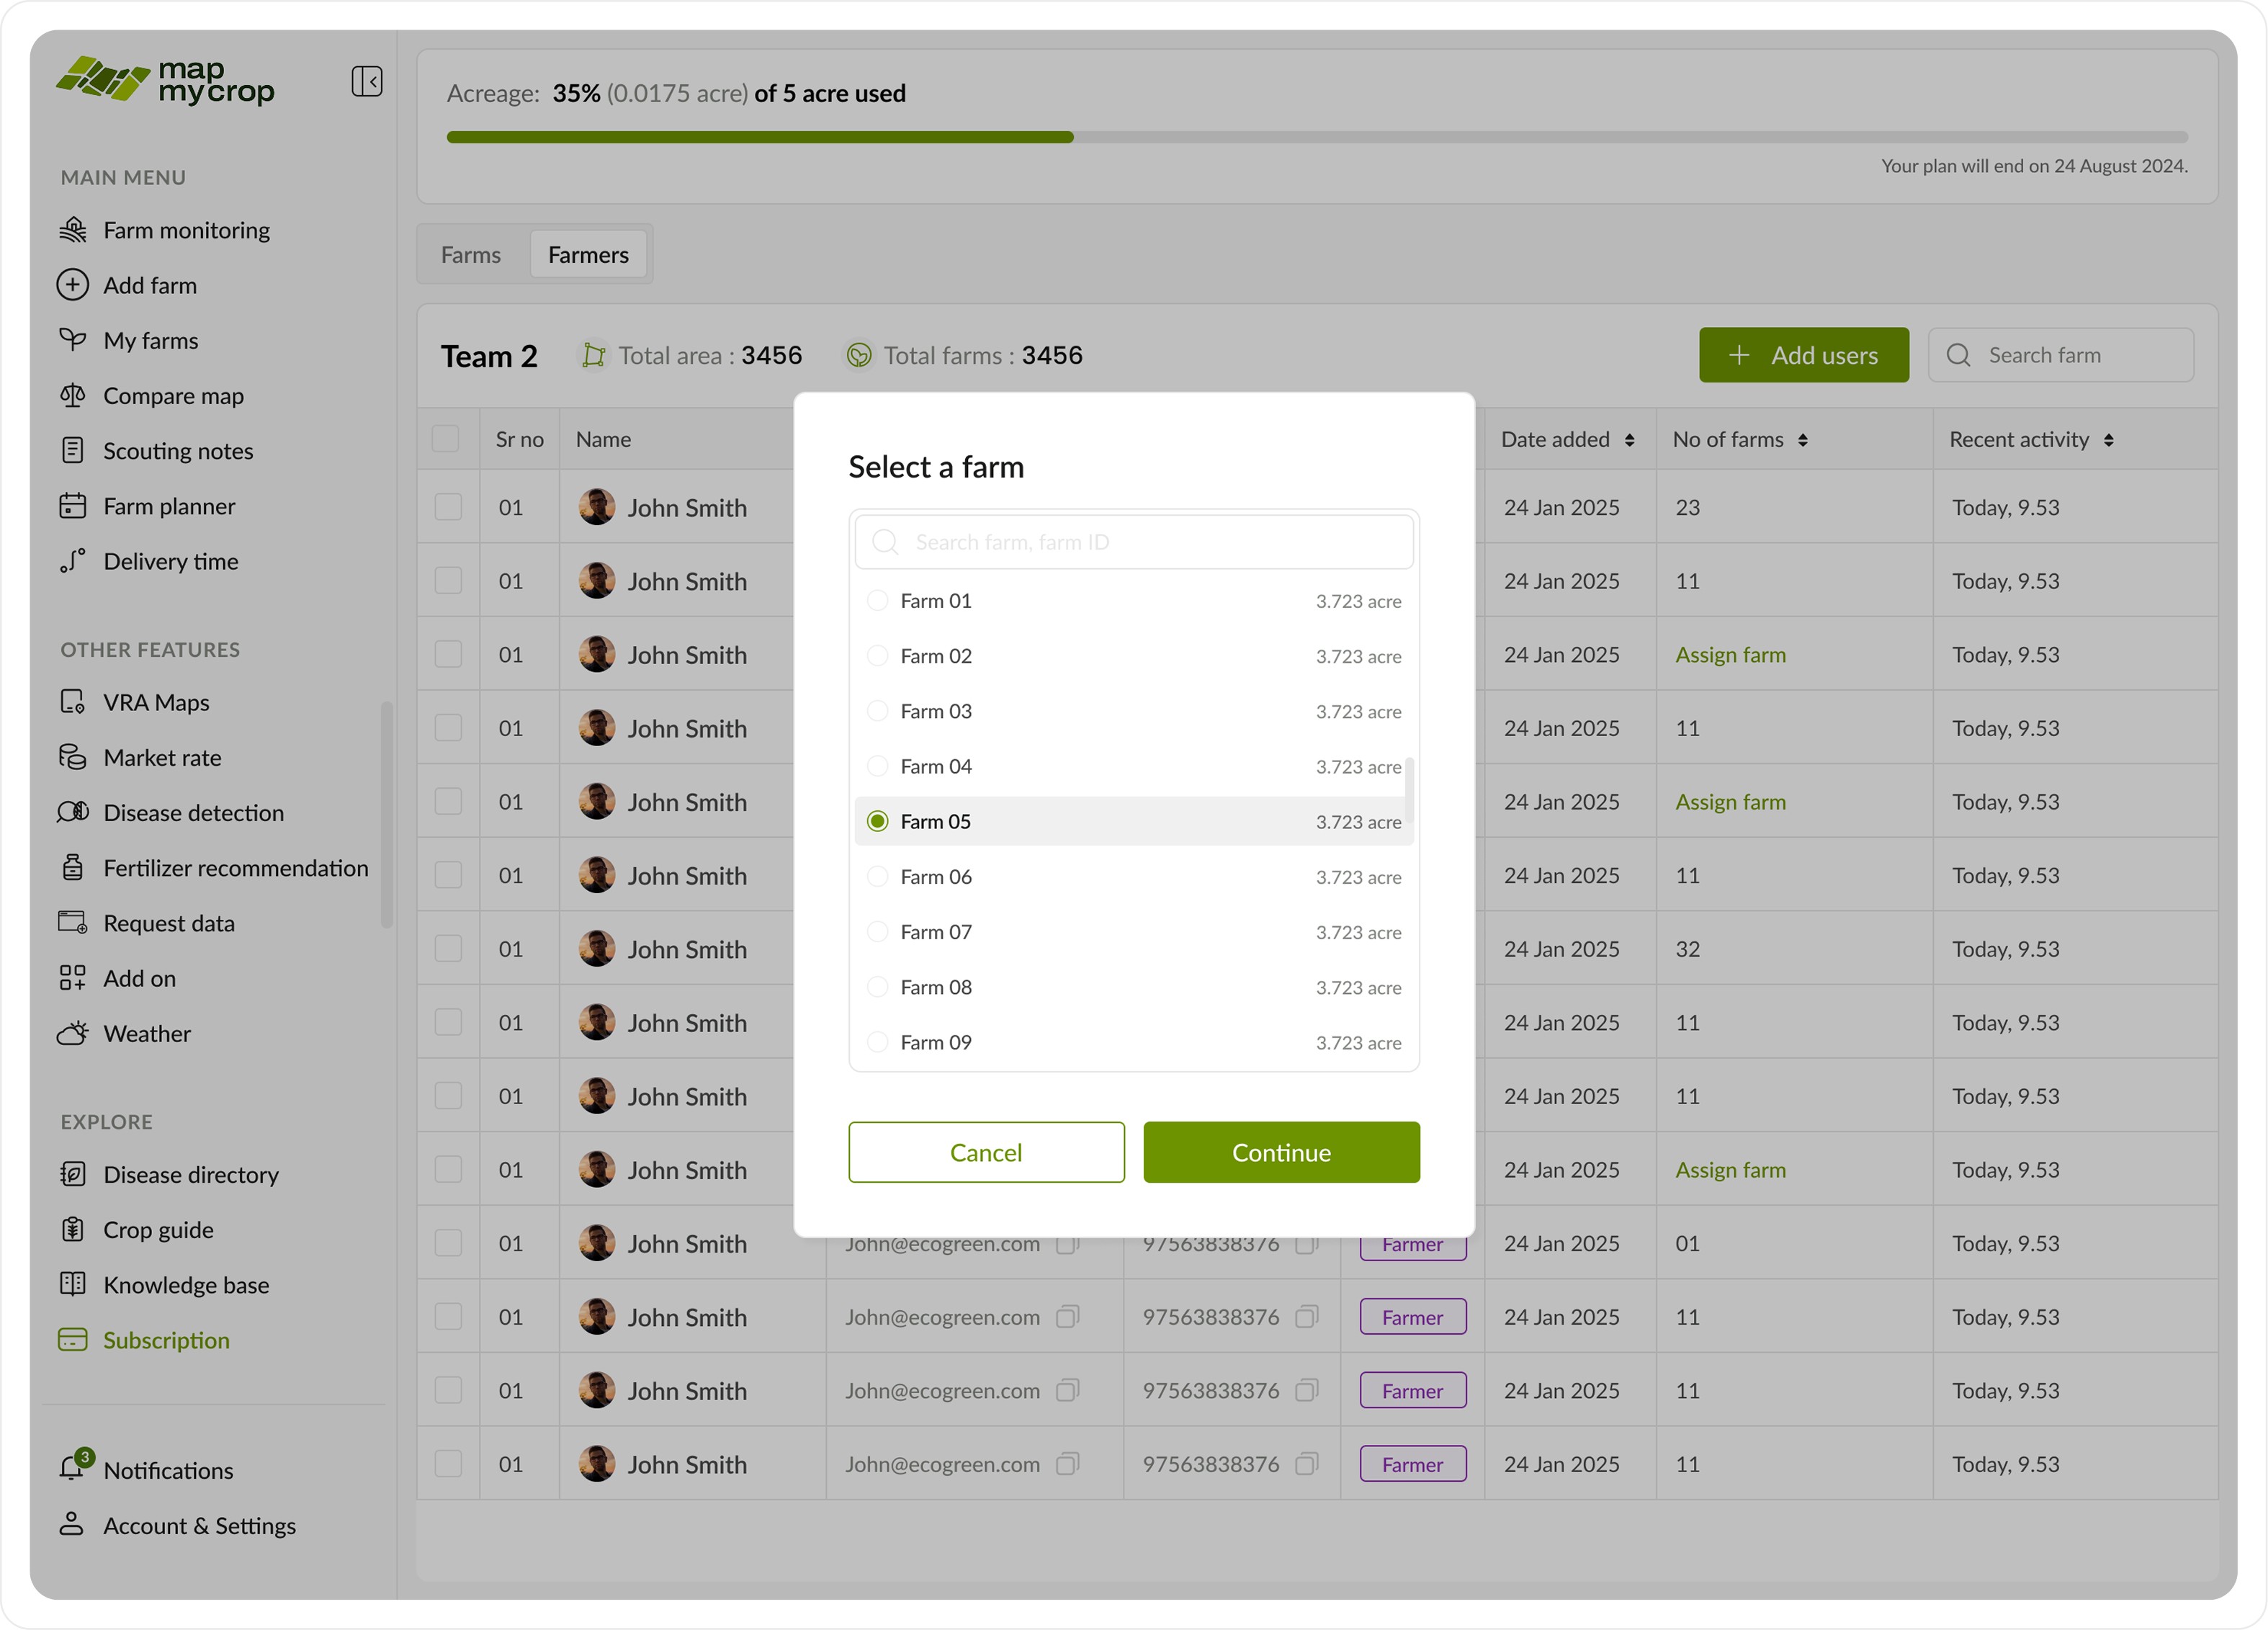This screenshot has height=1630, width=2268.
Task: Open Disease detection in sidebar
Action: click(x=193, y=813)
